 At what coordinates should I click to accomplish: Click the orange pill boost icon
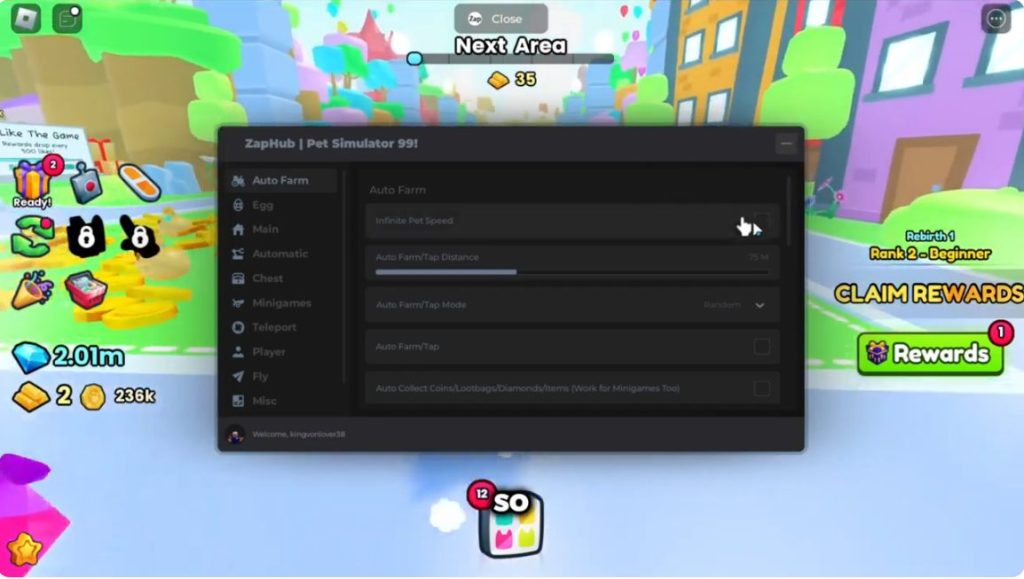[x=138, y=182]
